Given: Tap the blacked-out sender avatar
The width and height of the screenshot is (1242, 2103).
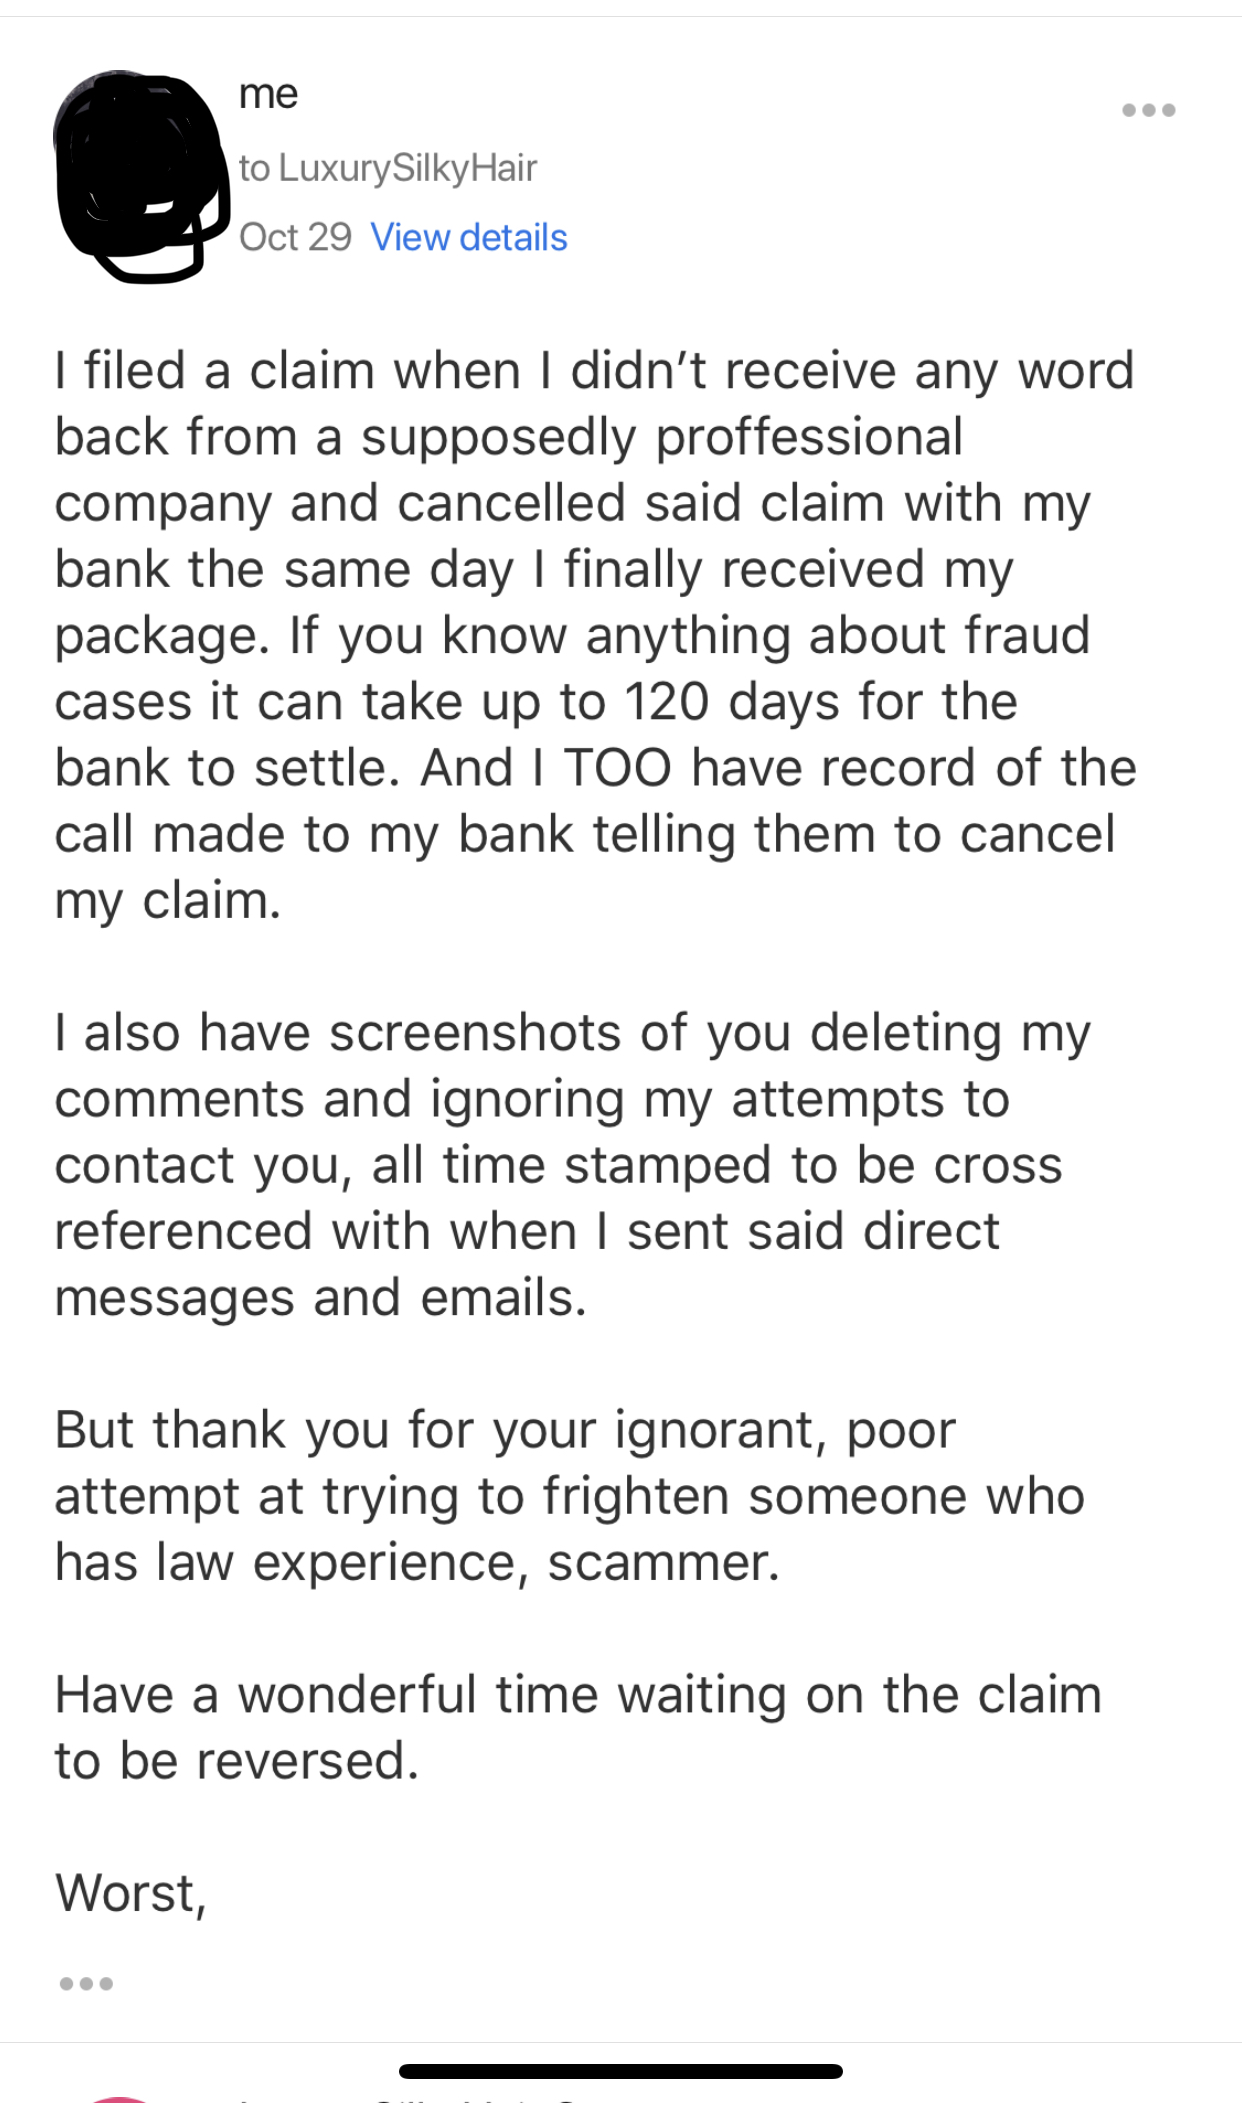Looking at the screenshot, I should 140,176.
